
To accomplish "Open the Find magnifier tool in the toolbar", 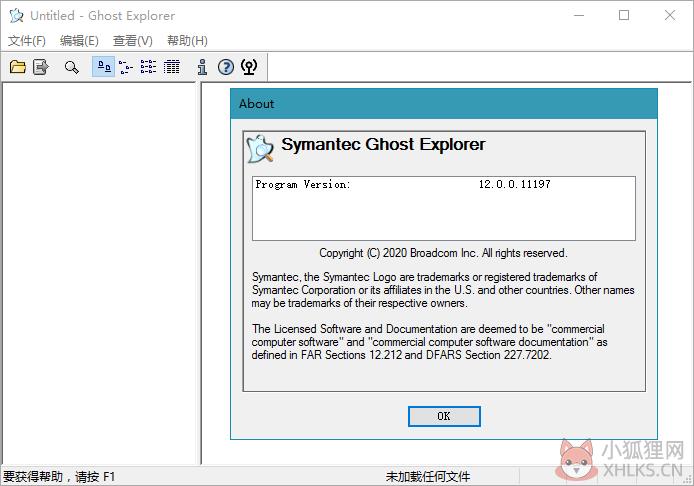I will point(71,67).
